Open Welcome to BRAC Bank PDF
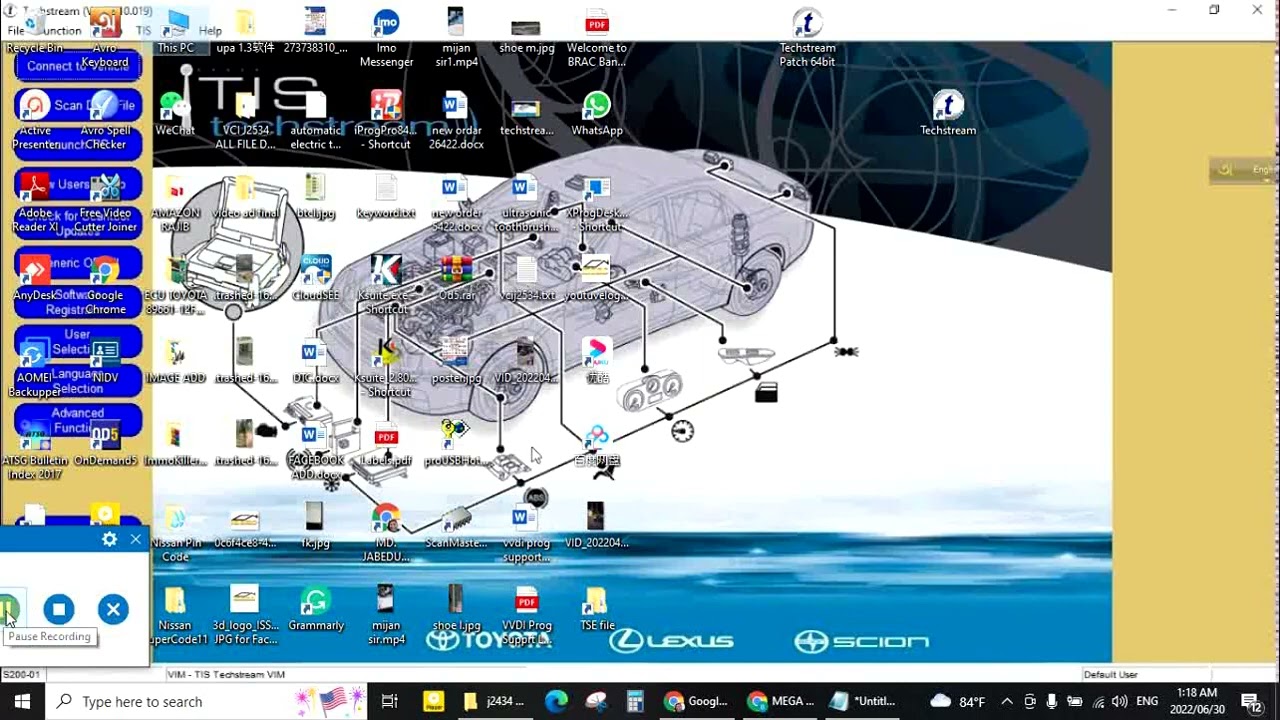Viewport: 1280px width, 720px height. click(x=597, y=38)
